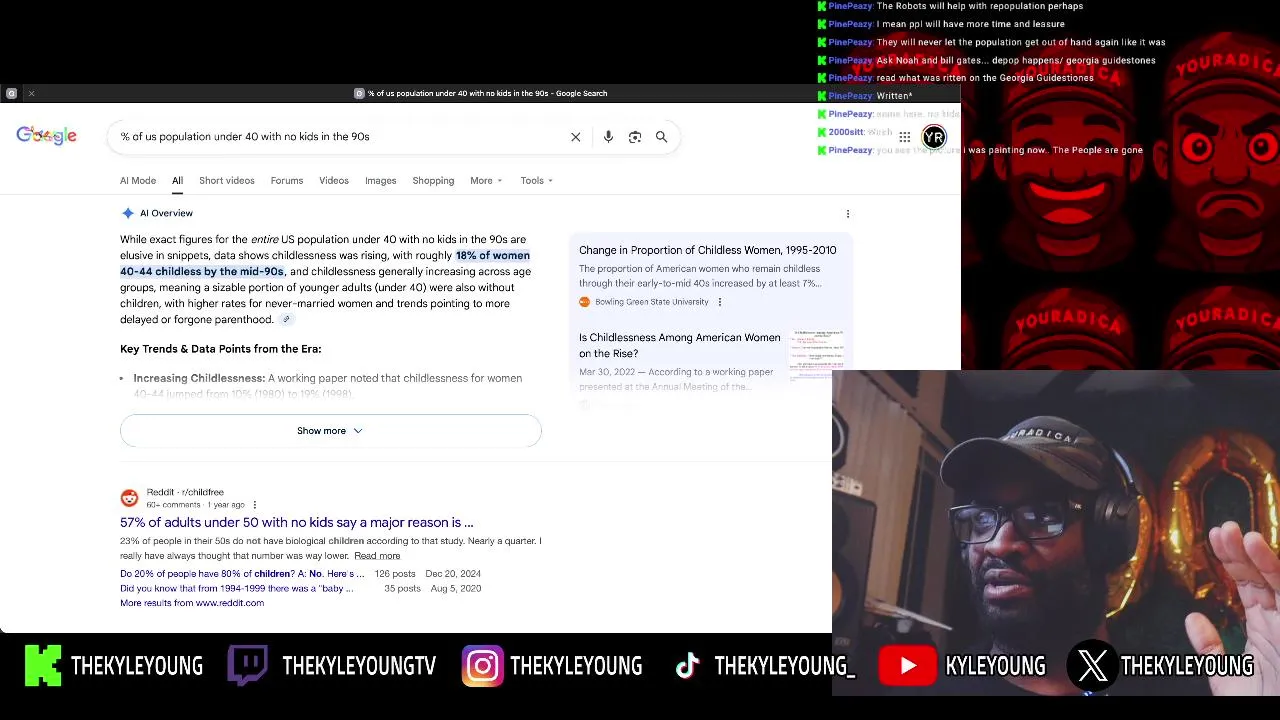The image size is (1280, 720).
Task: Click the AI Overview sparkle icon
Action: (x=127, y=213)
